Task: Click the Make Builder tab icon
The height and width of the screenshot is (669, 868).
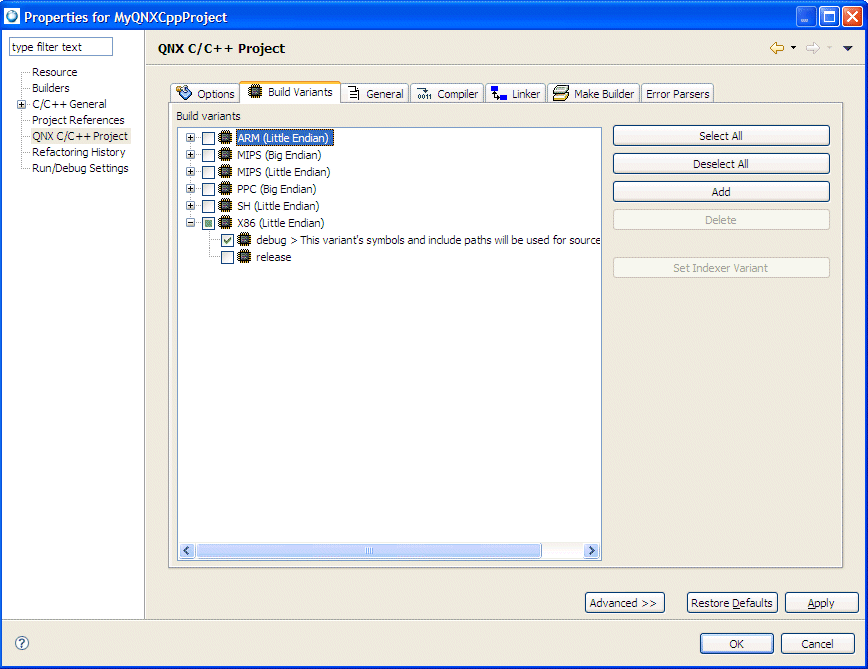Action: pos(561,93)
